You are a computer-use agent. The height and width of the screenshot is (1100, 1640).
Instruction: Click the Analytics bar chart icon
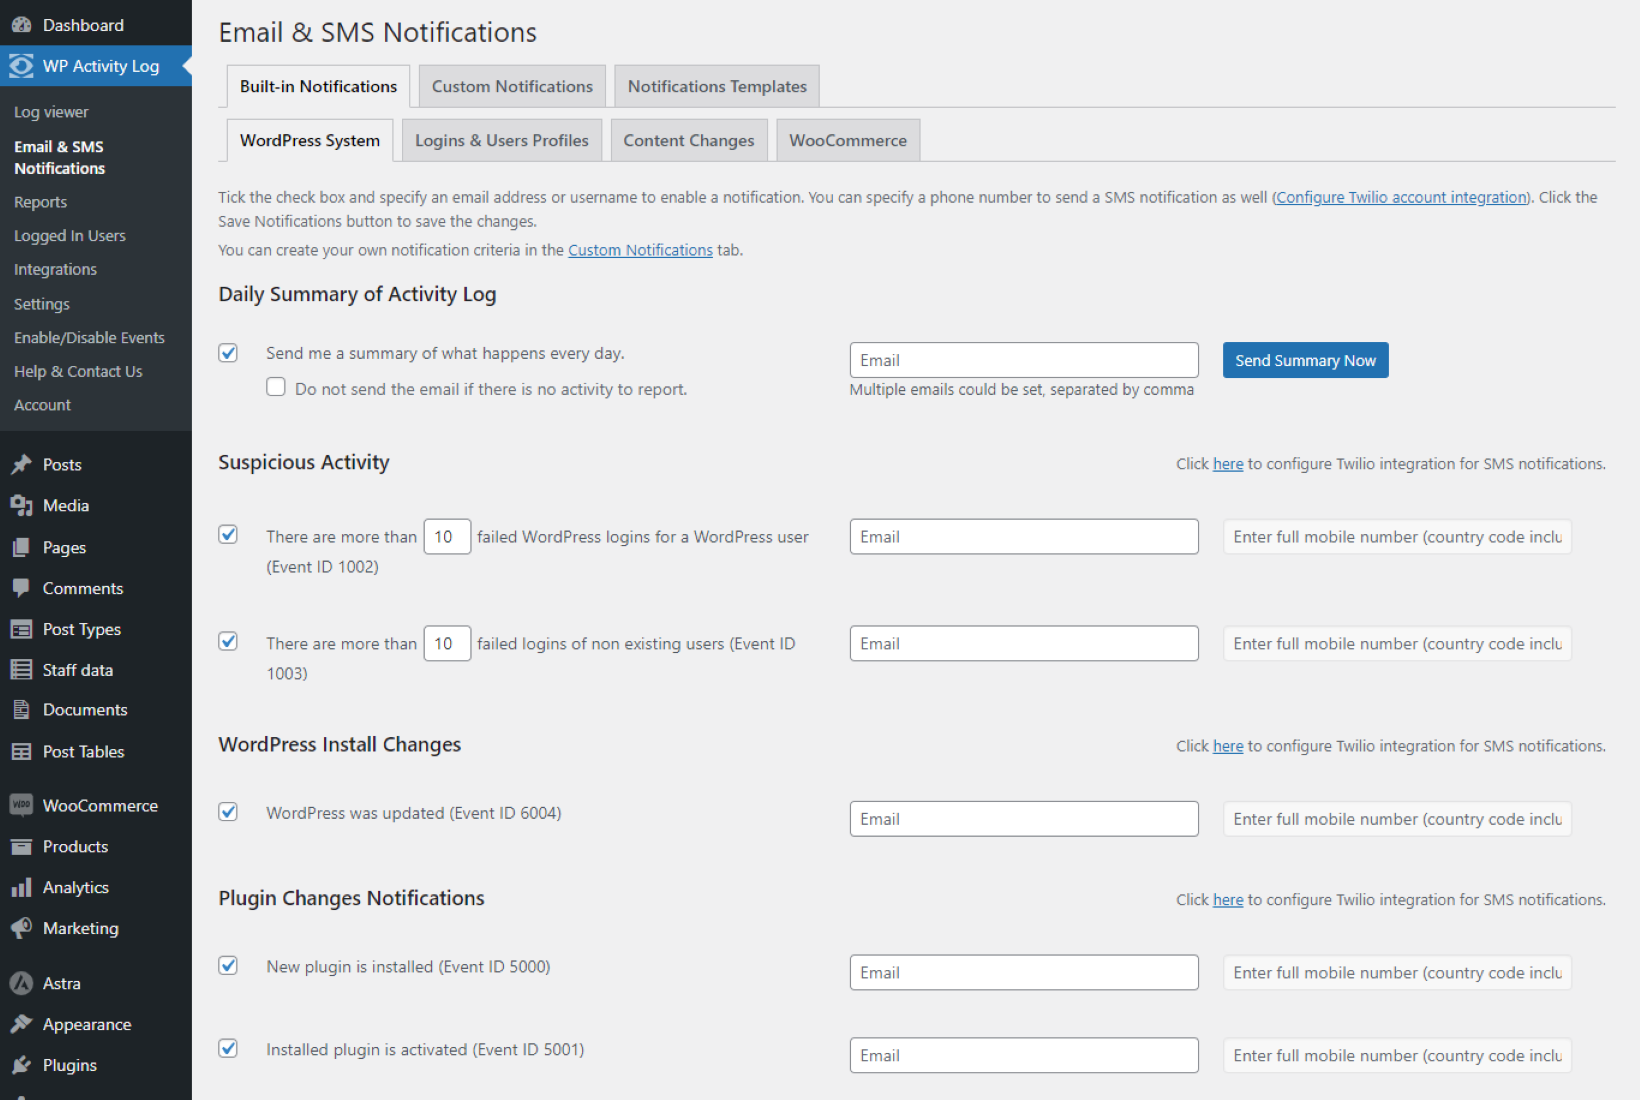click(21, 888)
